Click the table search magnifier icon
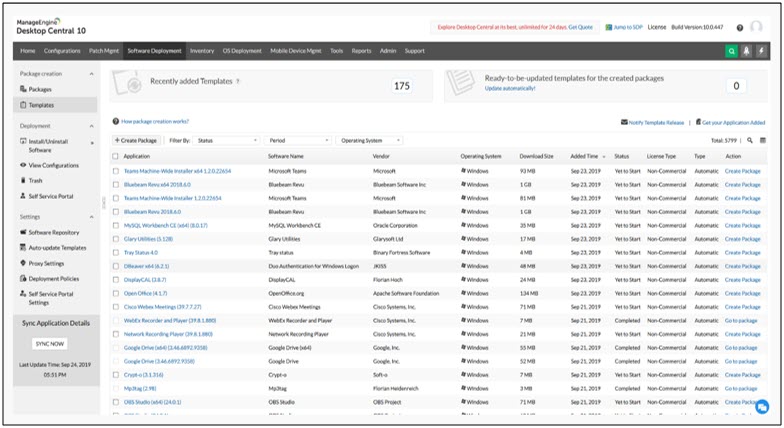Screen dimensions: 784x428 point(750,140)
